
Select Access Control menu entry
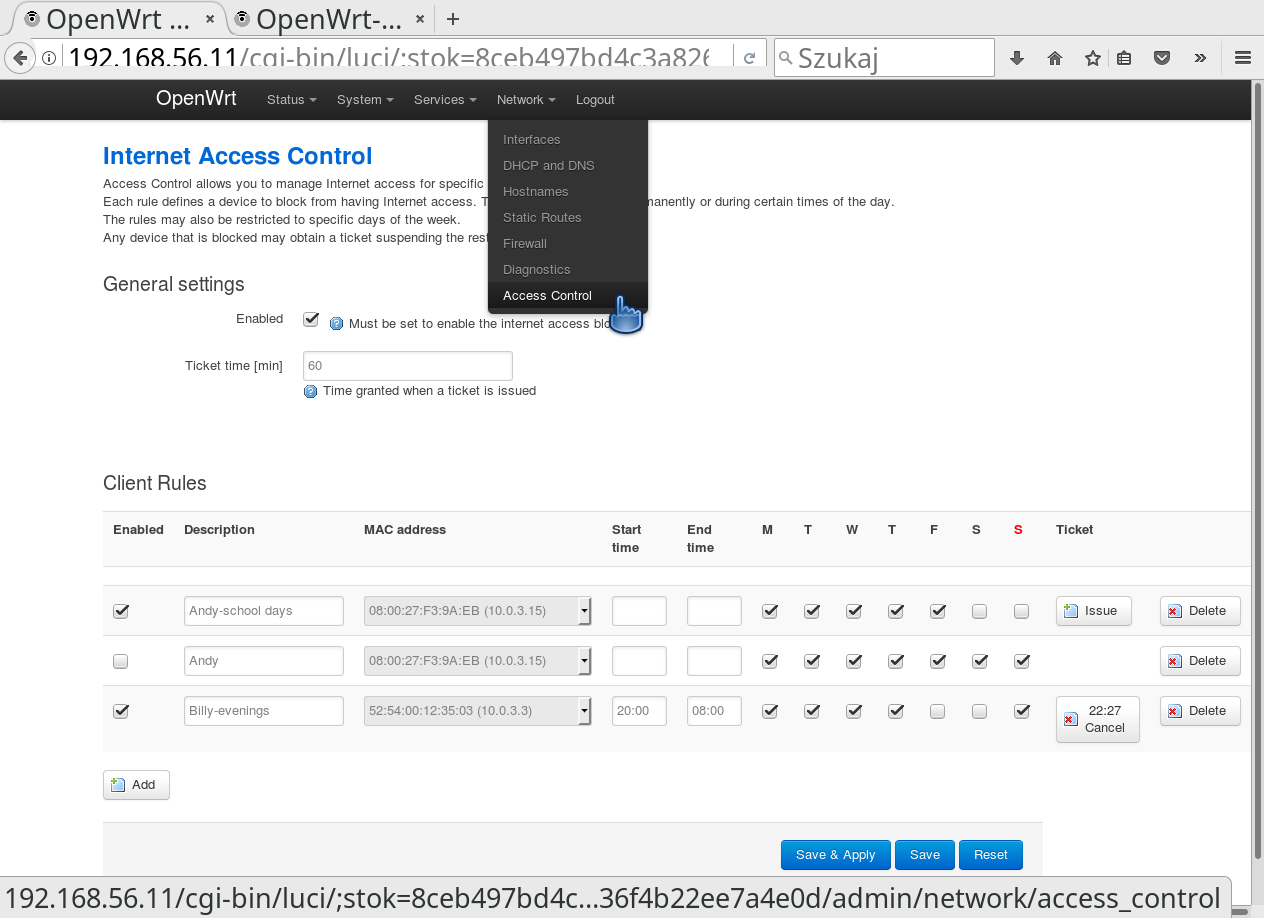pyautogui.click(x=568, y=296)
